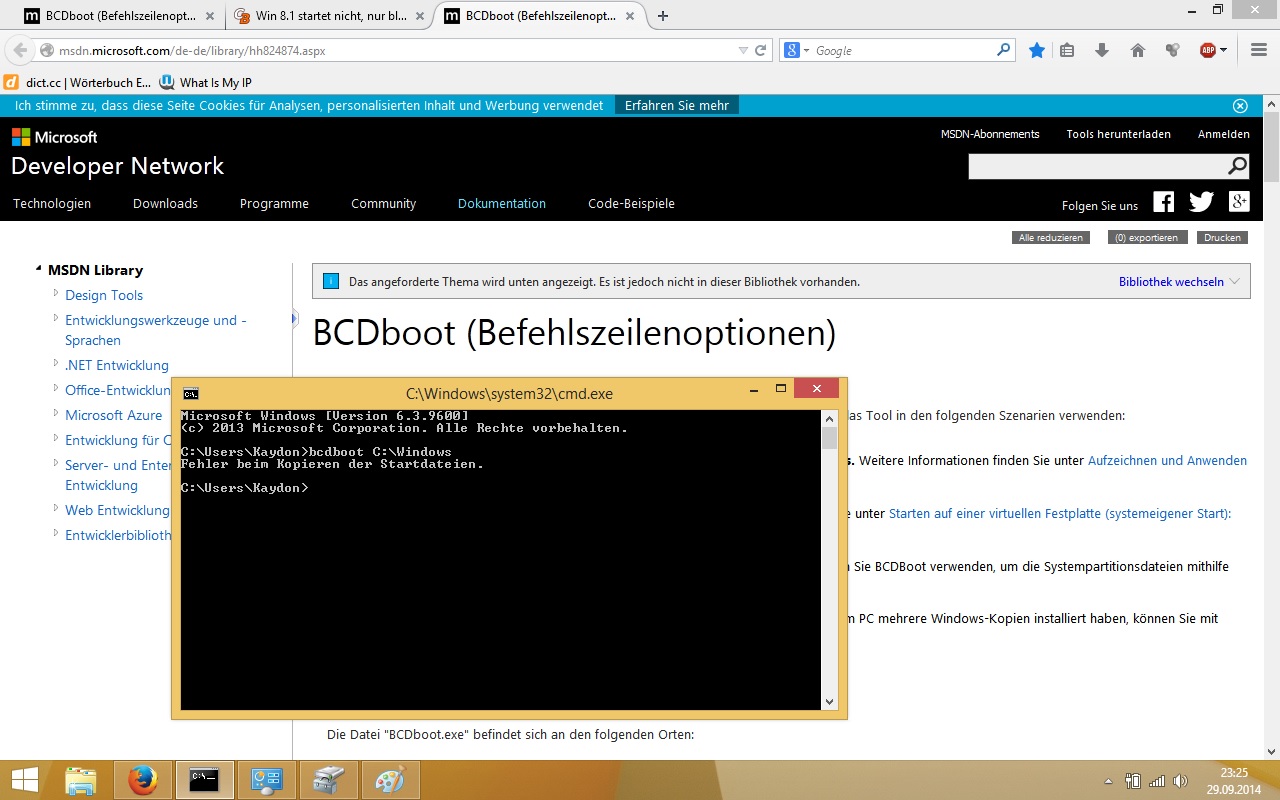Open the What Is My IP bookmark
Viewport: 1280px width, 800px height.
tap(206, 83)
